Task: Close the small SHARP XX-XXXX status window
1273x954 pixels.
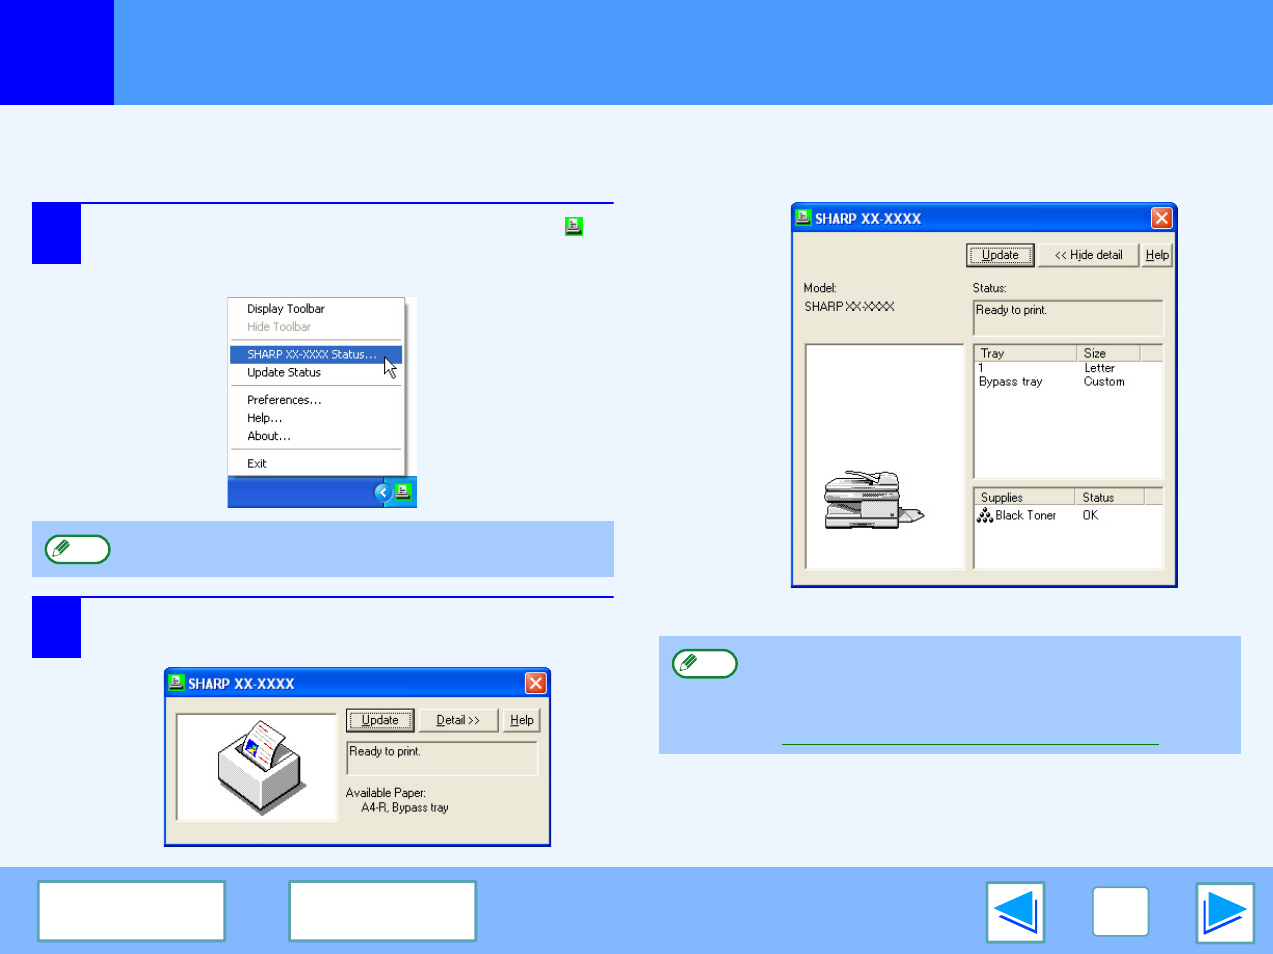Action: tap(536, 683)
